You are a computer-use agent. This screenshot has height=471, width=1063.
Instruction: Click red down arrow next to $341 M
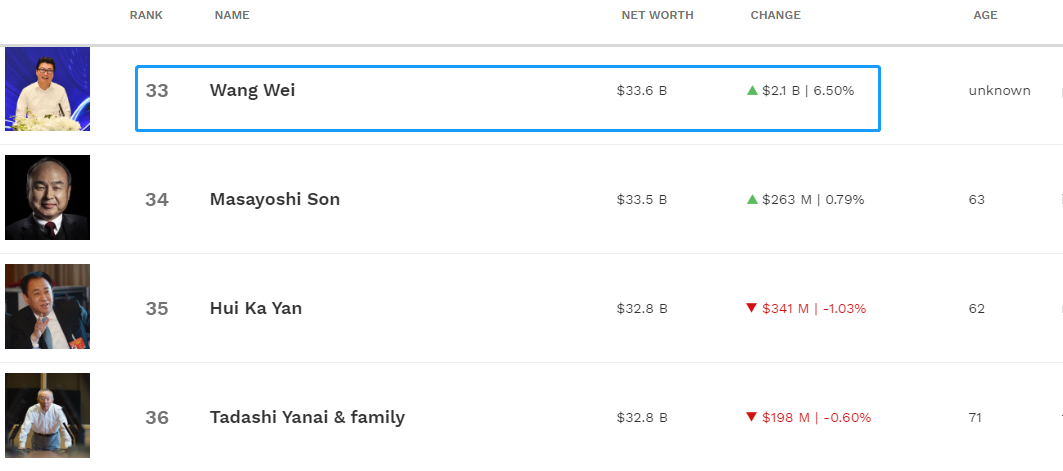pyautogui.click(x=751, y=308)
